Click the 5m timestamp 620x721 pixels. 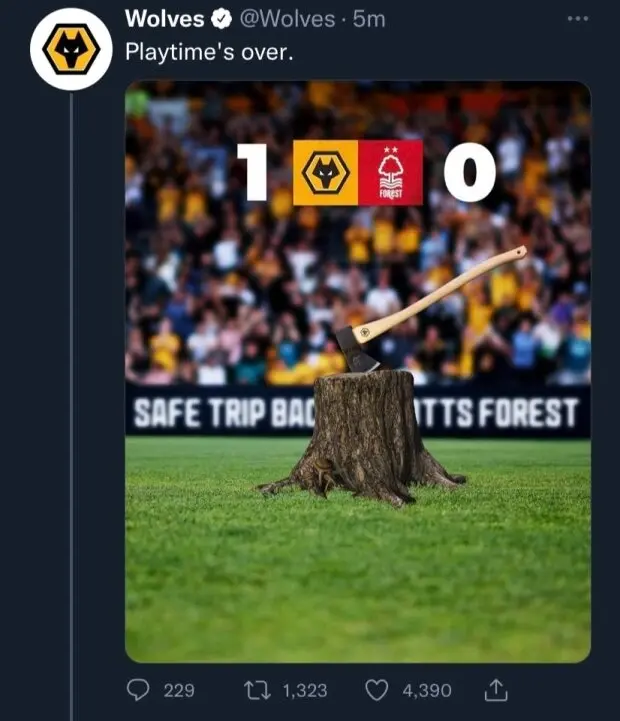tap(369, 20)
